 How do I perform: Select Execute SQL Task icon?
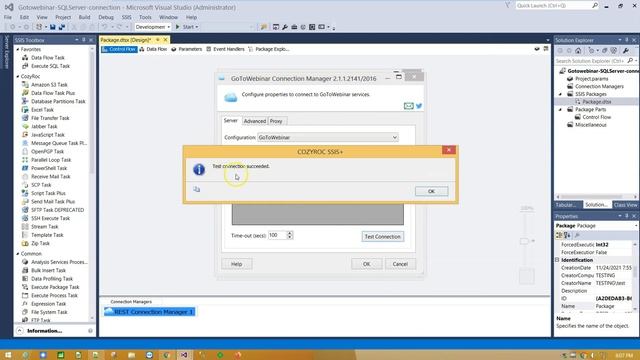(25, 66)
